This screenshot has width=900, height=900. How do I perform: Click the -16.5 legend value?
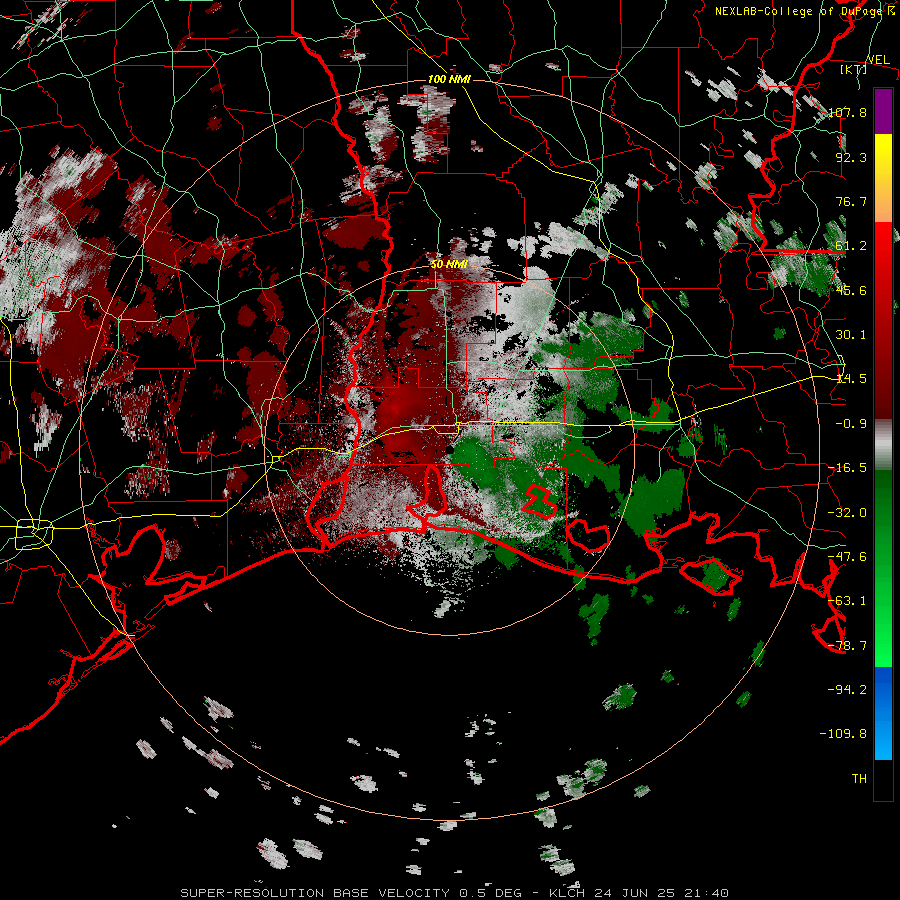click(848, 468)
